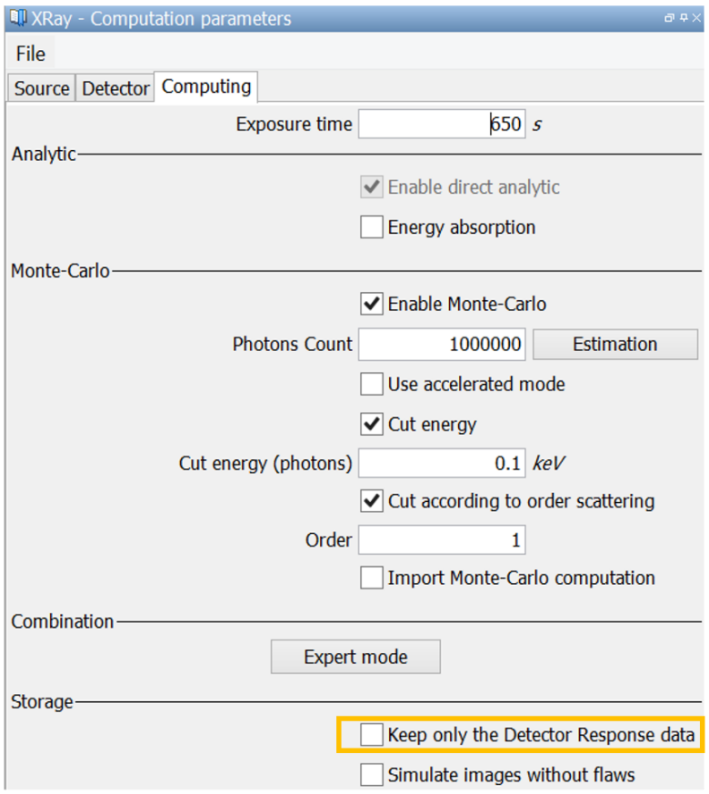The height and width of the screenshot is (794, 709).
Task: Click the Exposure time input field
Action: [x=441, y=125]
